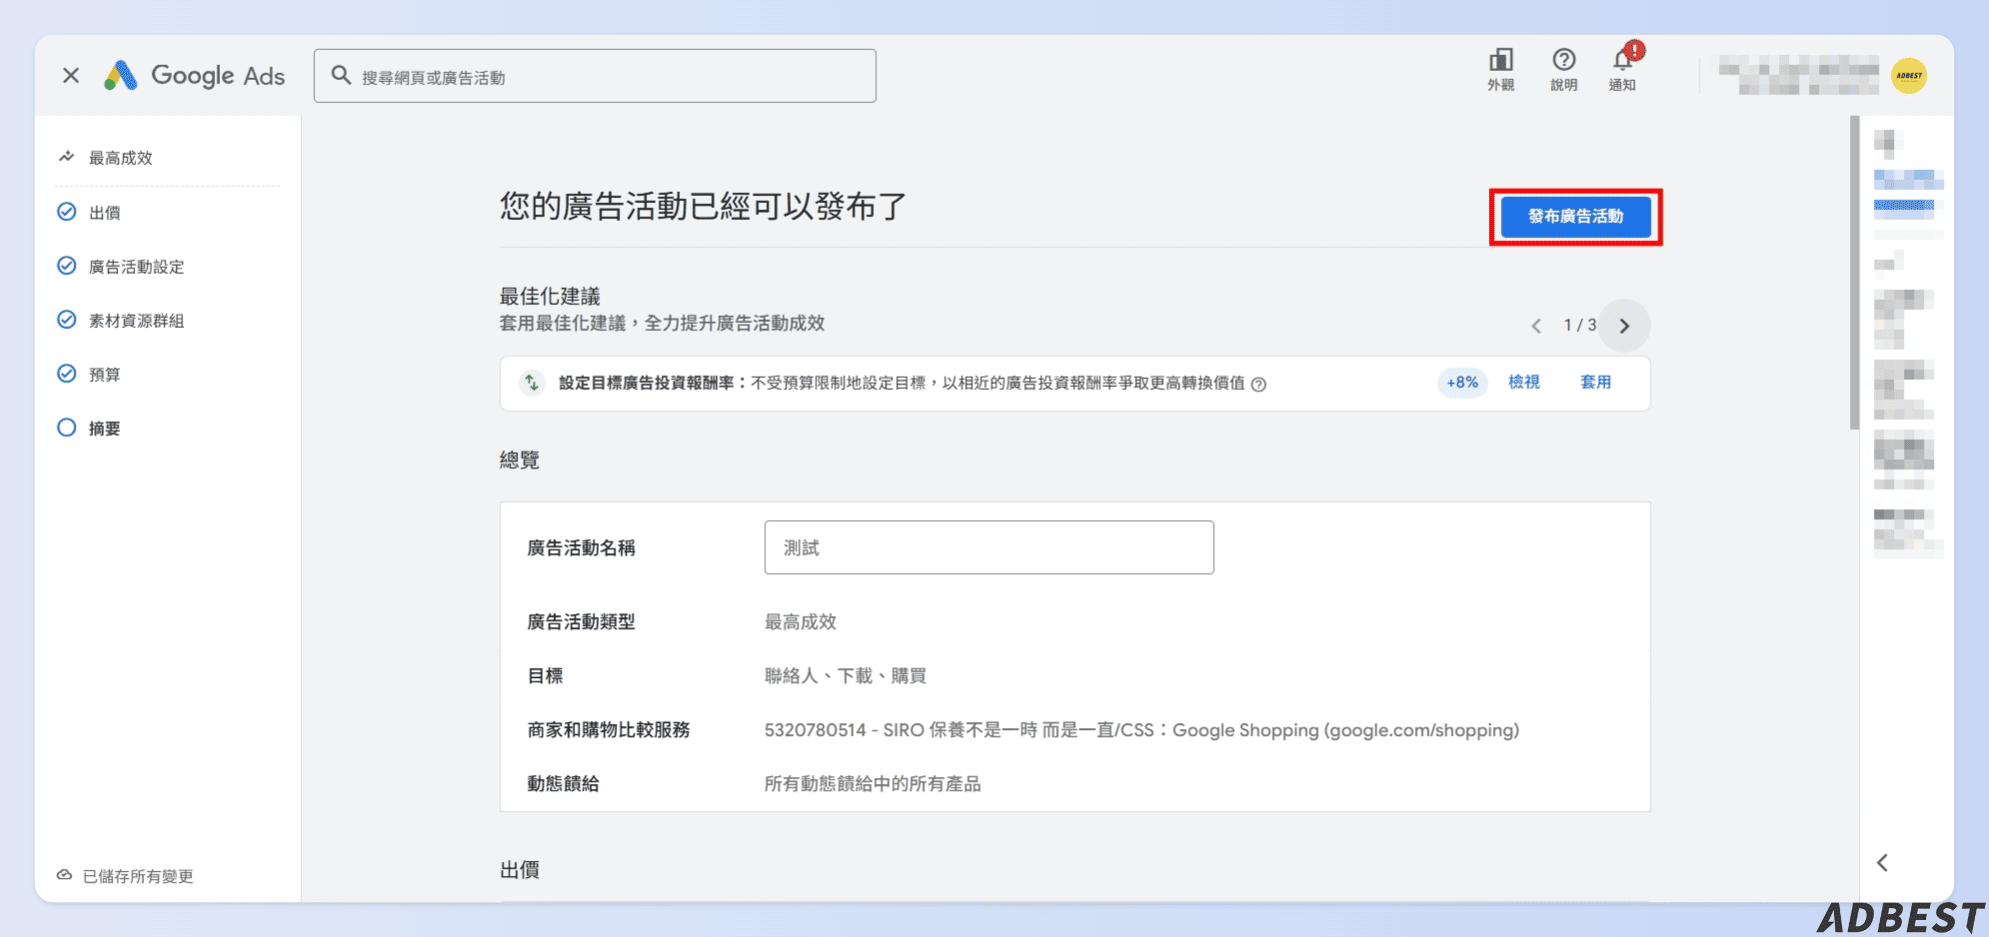Click the checkmark icon beside 廣告活動設定
Image resolution: width=1989 pixels, height=937 pixels.
(x=67, y=265)
